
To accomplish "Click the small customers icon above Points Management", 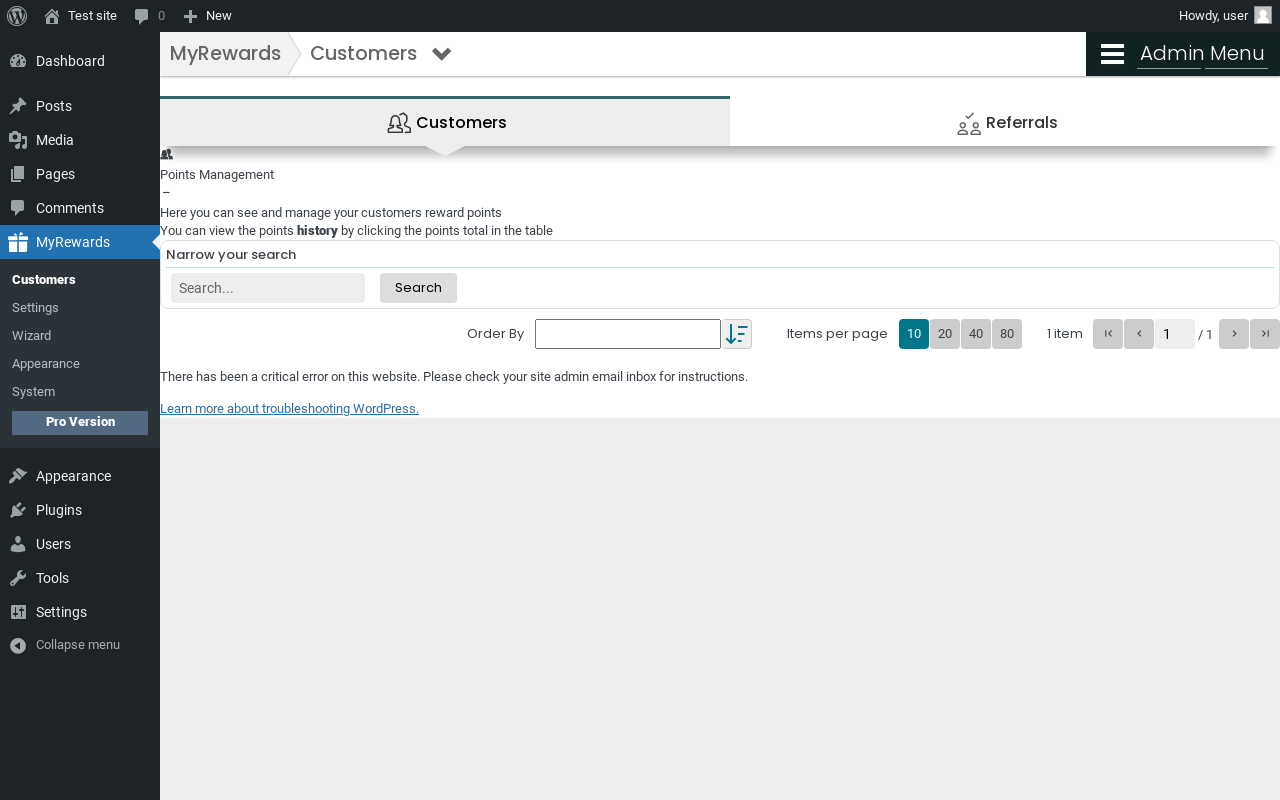I will (166, 154).
